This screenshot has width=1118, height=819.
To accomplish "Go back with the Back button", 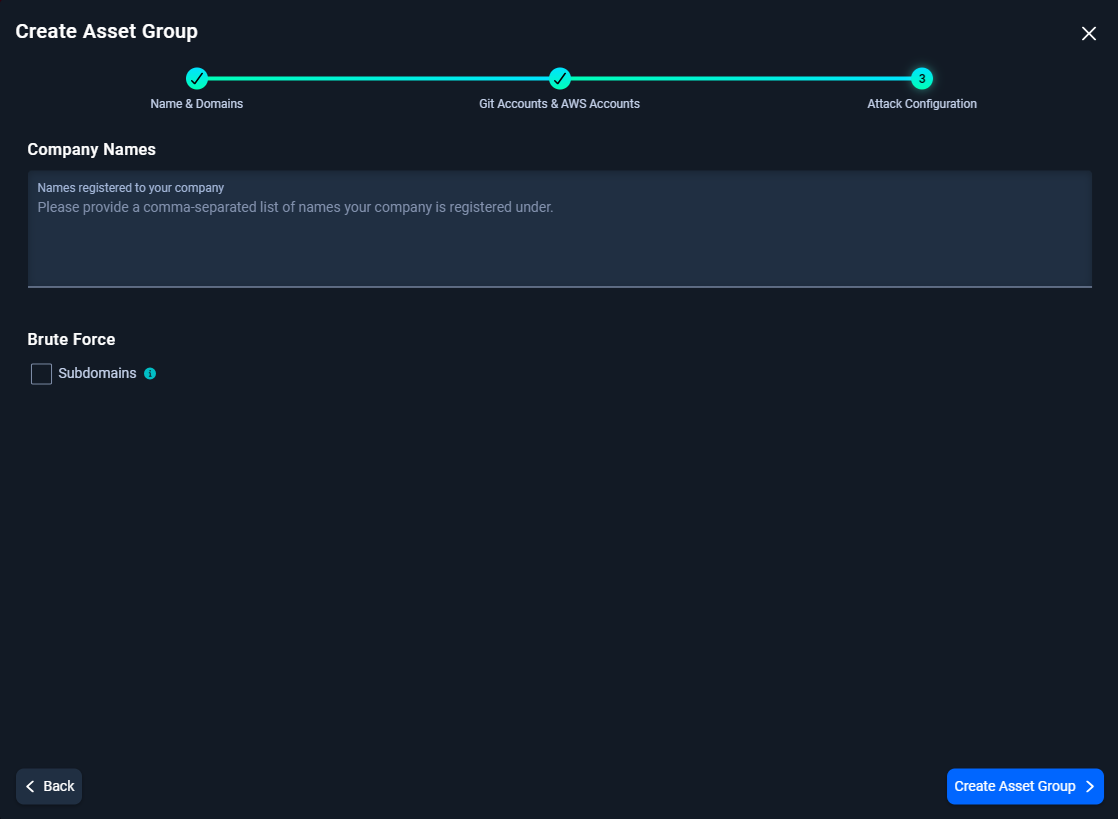I will pos(49,786).
